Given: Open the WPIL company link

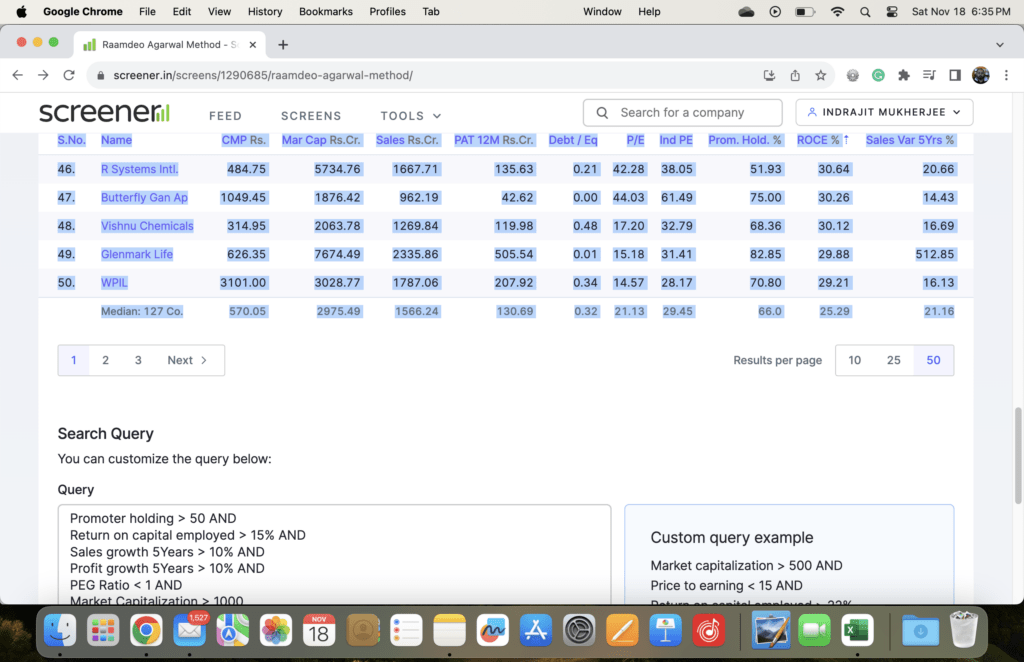Looking at the screenshot, I should coord(114,283).
